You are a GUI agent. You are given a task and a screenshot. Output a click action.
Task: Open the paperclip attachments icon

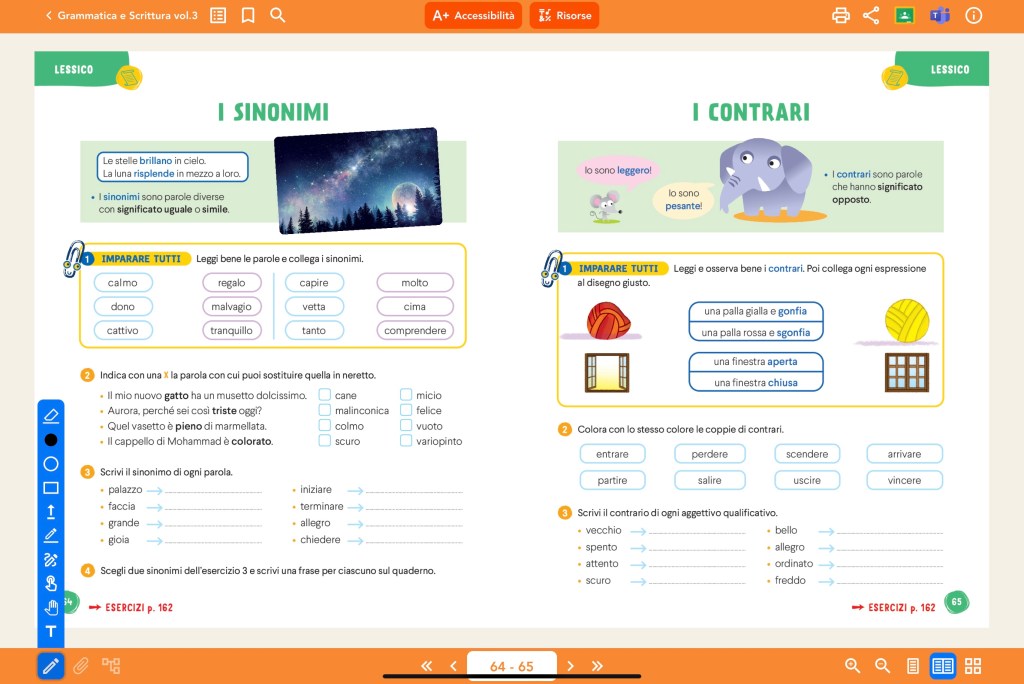pyautogui.click(x=81, y=665)
